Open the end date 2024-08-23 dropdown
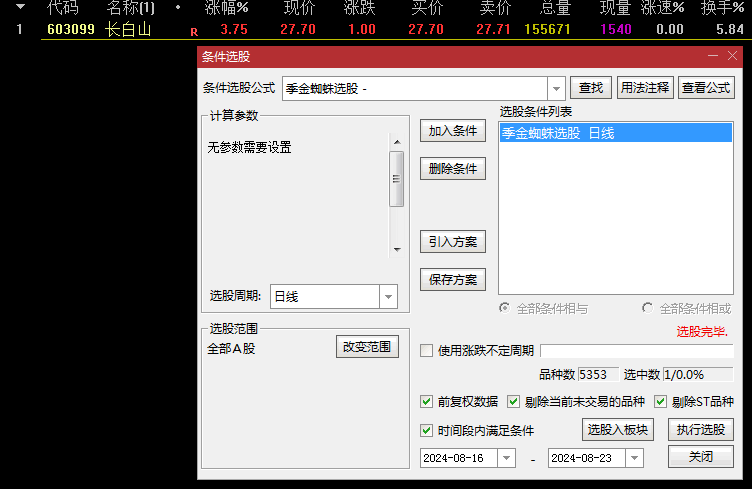 tap(634, 458)
